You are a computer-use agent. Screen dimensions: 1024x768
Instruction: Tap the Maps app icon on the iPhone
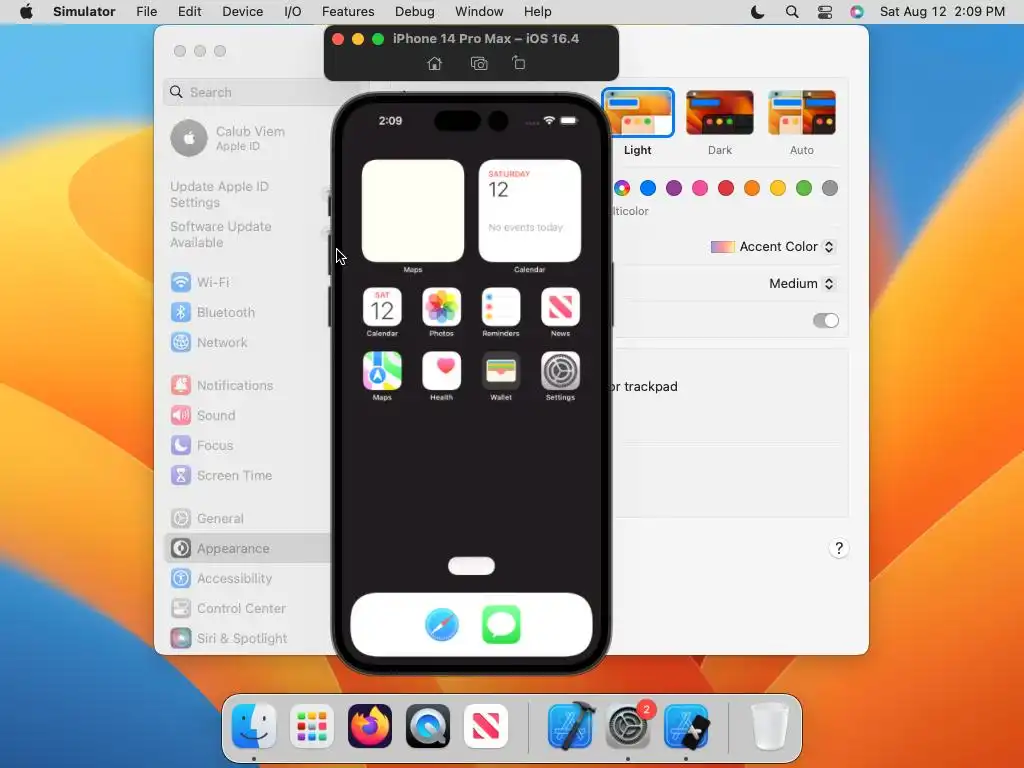pos(382,370)
